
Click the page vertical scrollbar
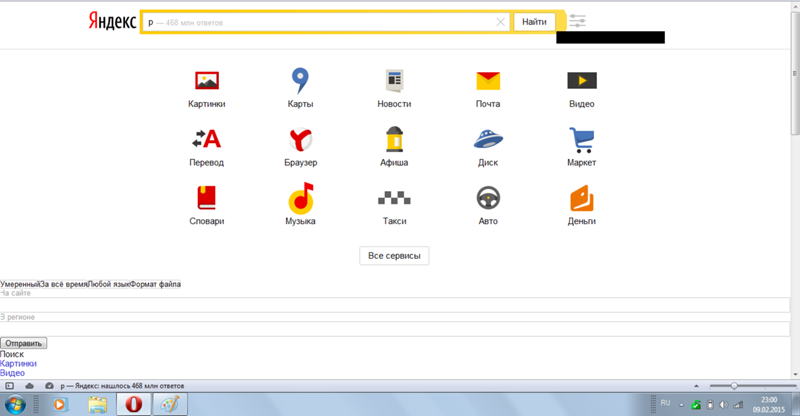(x=795, y=73)
